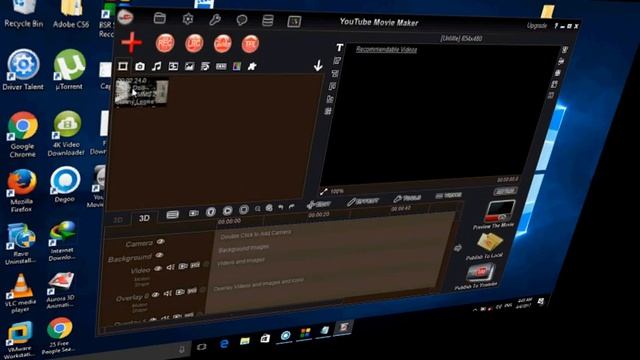Open the Degoo desktop shortcut
This screenshot has width=640, height=360.
point(65,184)
